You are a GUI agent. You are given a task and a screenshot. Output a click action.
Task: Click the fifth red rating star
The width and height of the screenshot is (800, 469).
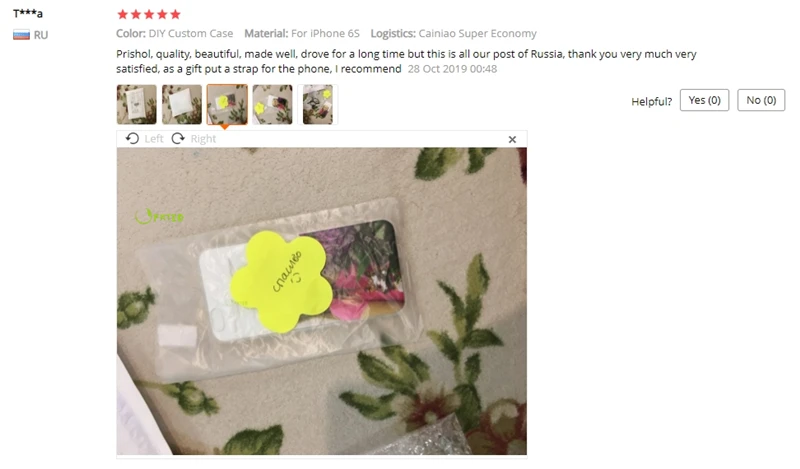[175, 14]
